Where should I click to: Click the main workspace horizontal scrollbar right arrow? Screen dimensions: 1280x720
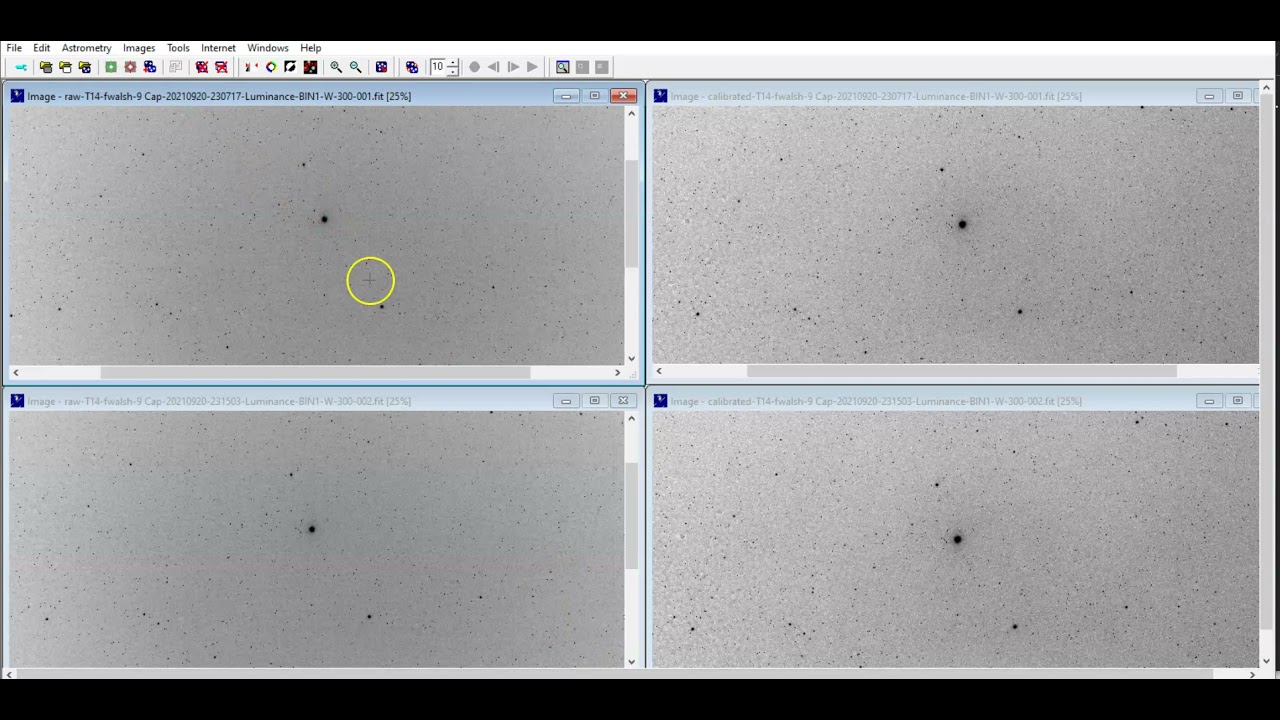1252,675
